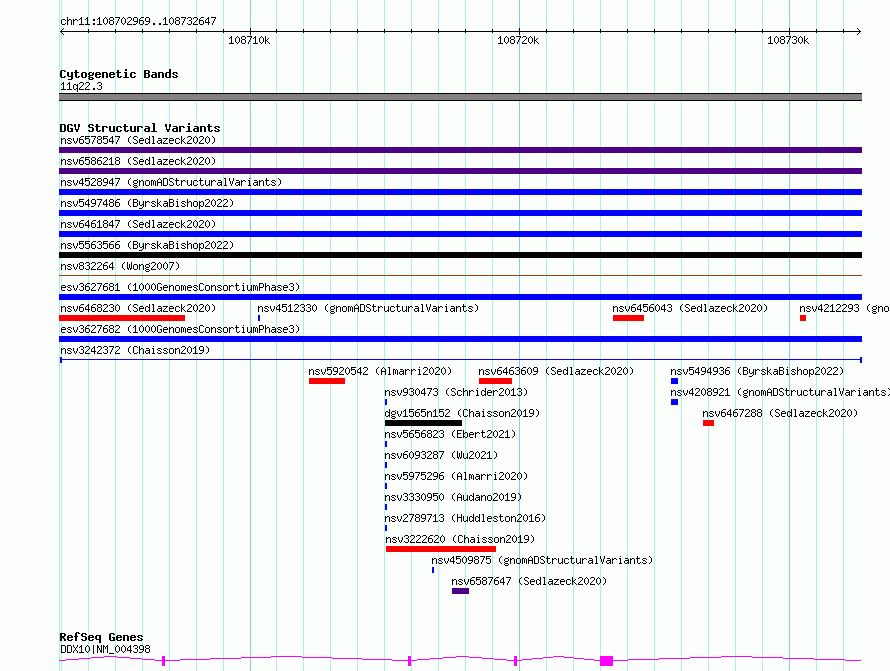Click the DGV Structural Variants track title
This screenshot has width=890, height=671.
(140, 128)
